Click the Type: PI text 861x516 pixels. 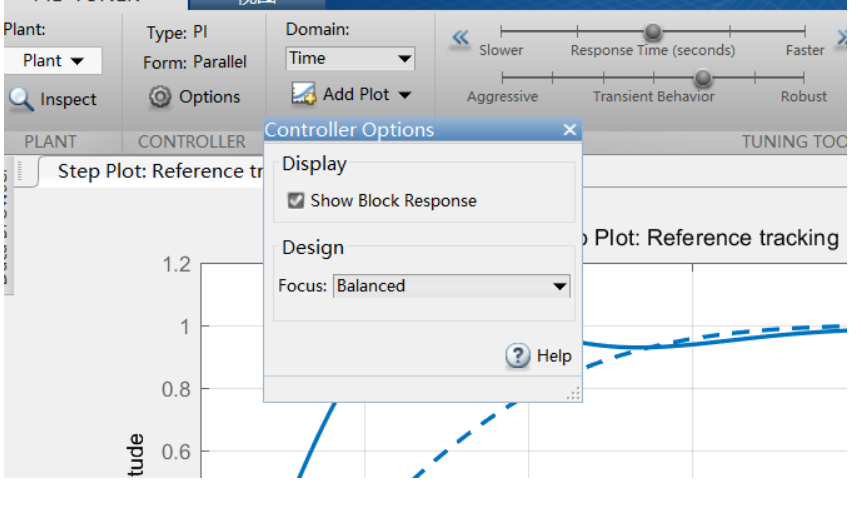tap(177, 32)
